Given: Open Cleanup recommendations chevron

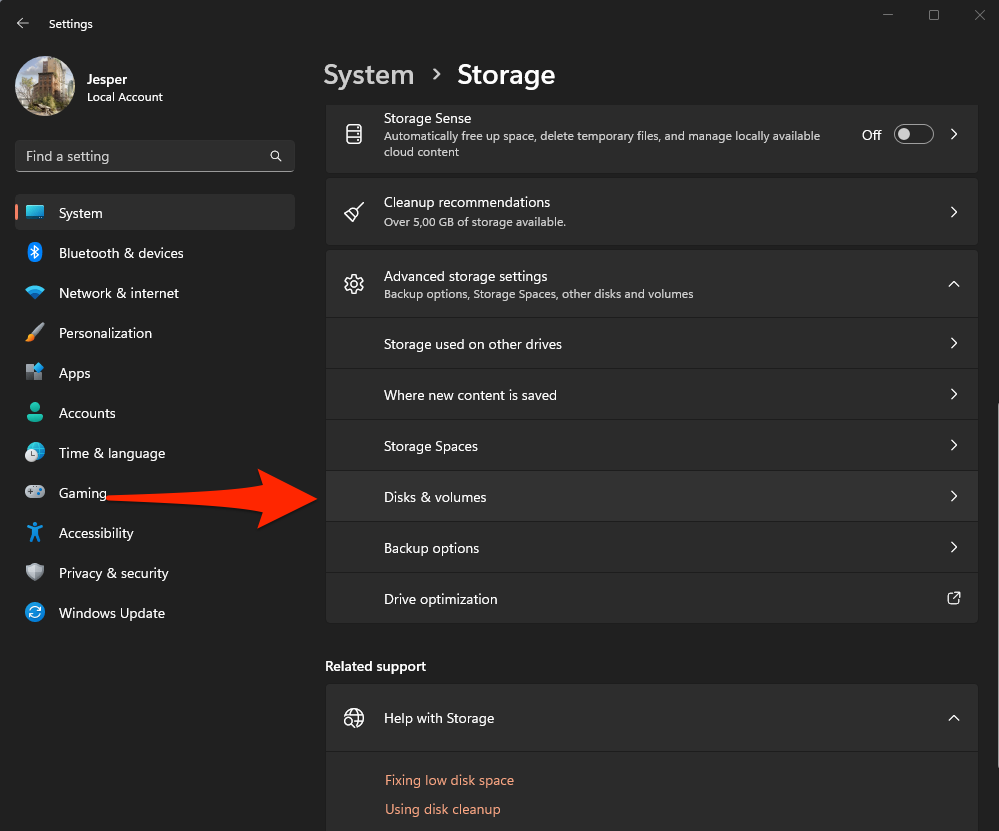Looking at the screenshot, I should tap(954, 212).
